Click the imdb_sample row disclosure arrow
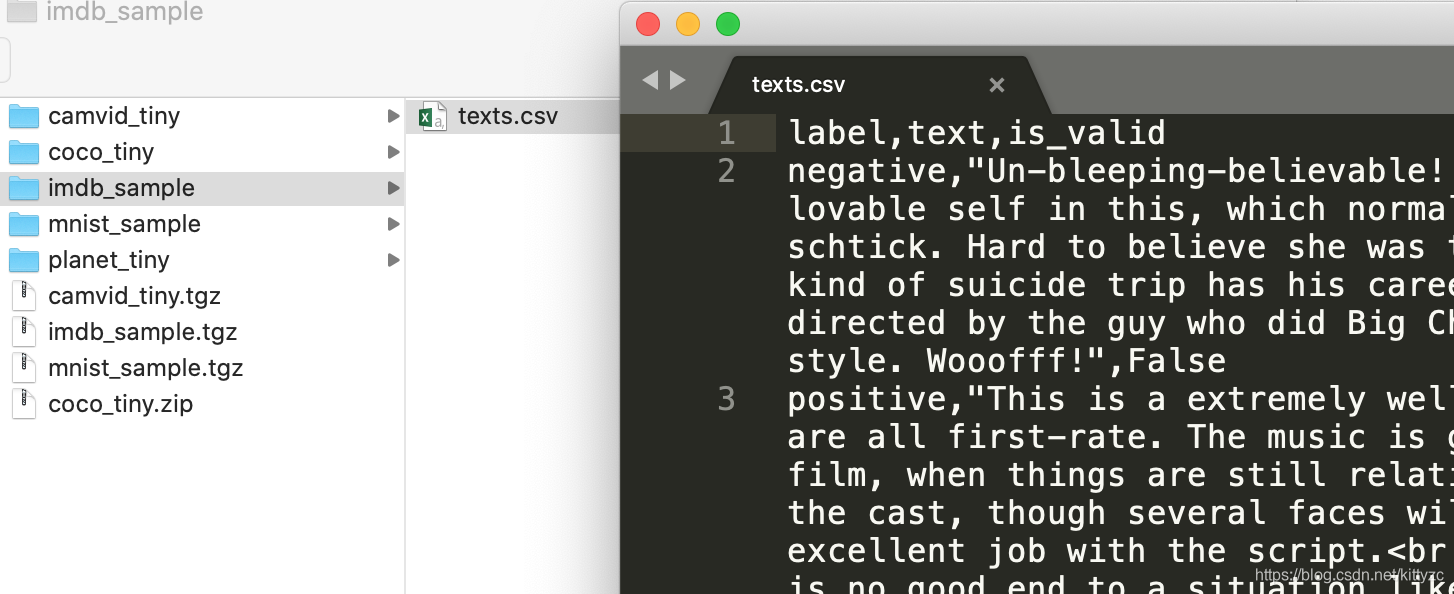The image size is (1454, 594). (x=393, y=188)
